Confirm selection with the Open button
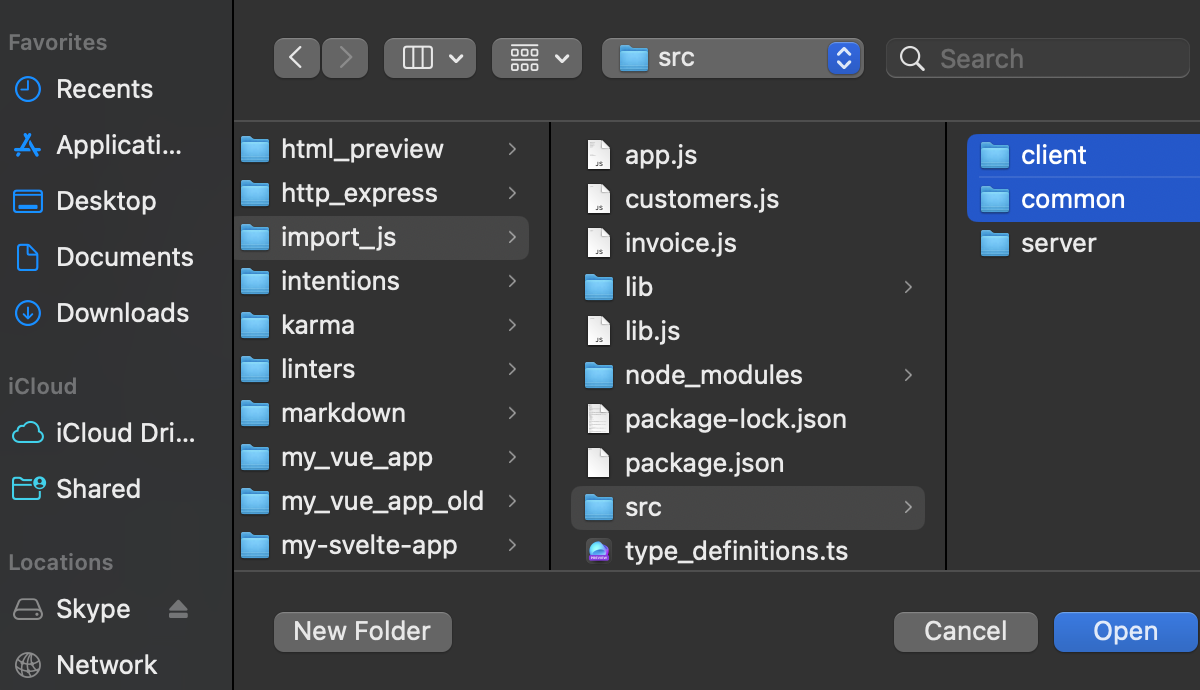The height and width of the screenshot is (690, 1200). [x=1125, y=631]
